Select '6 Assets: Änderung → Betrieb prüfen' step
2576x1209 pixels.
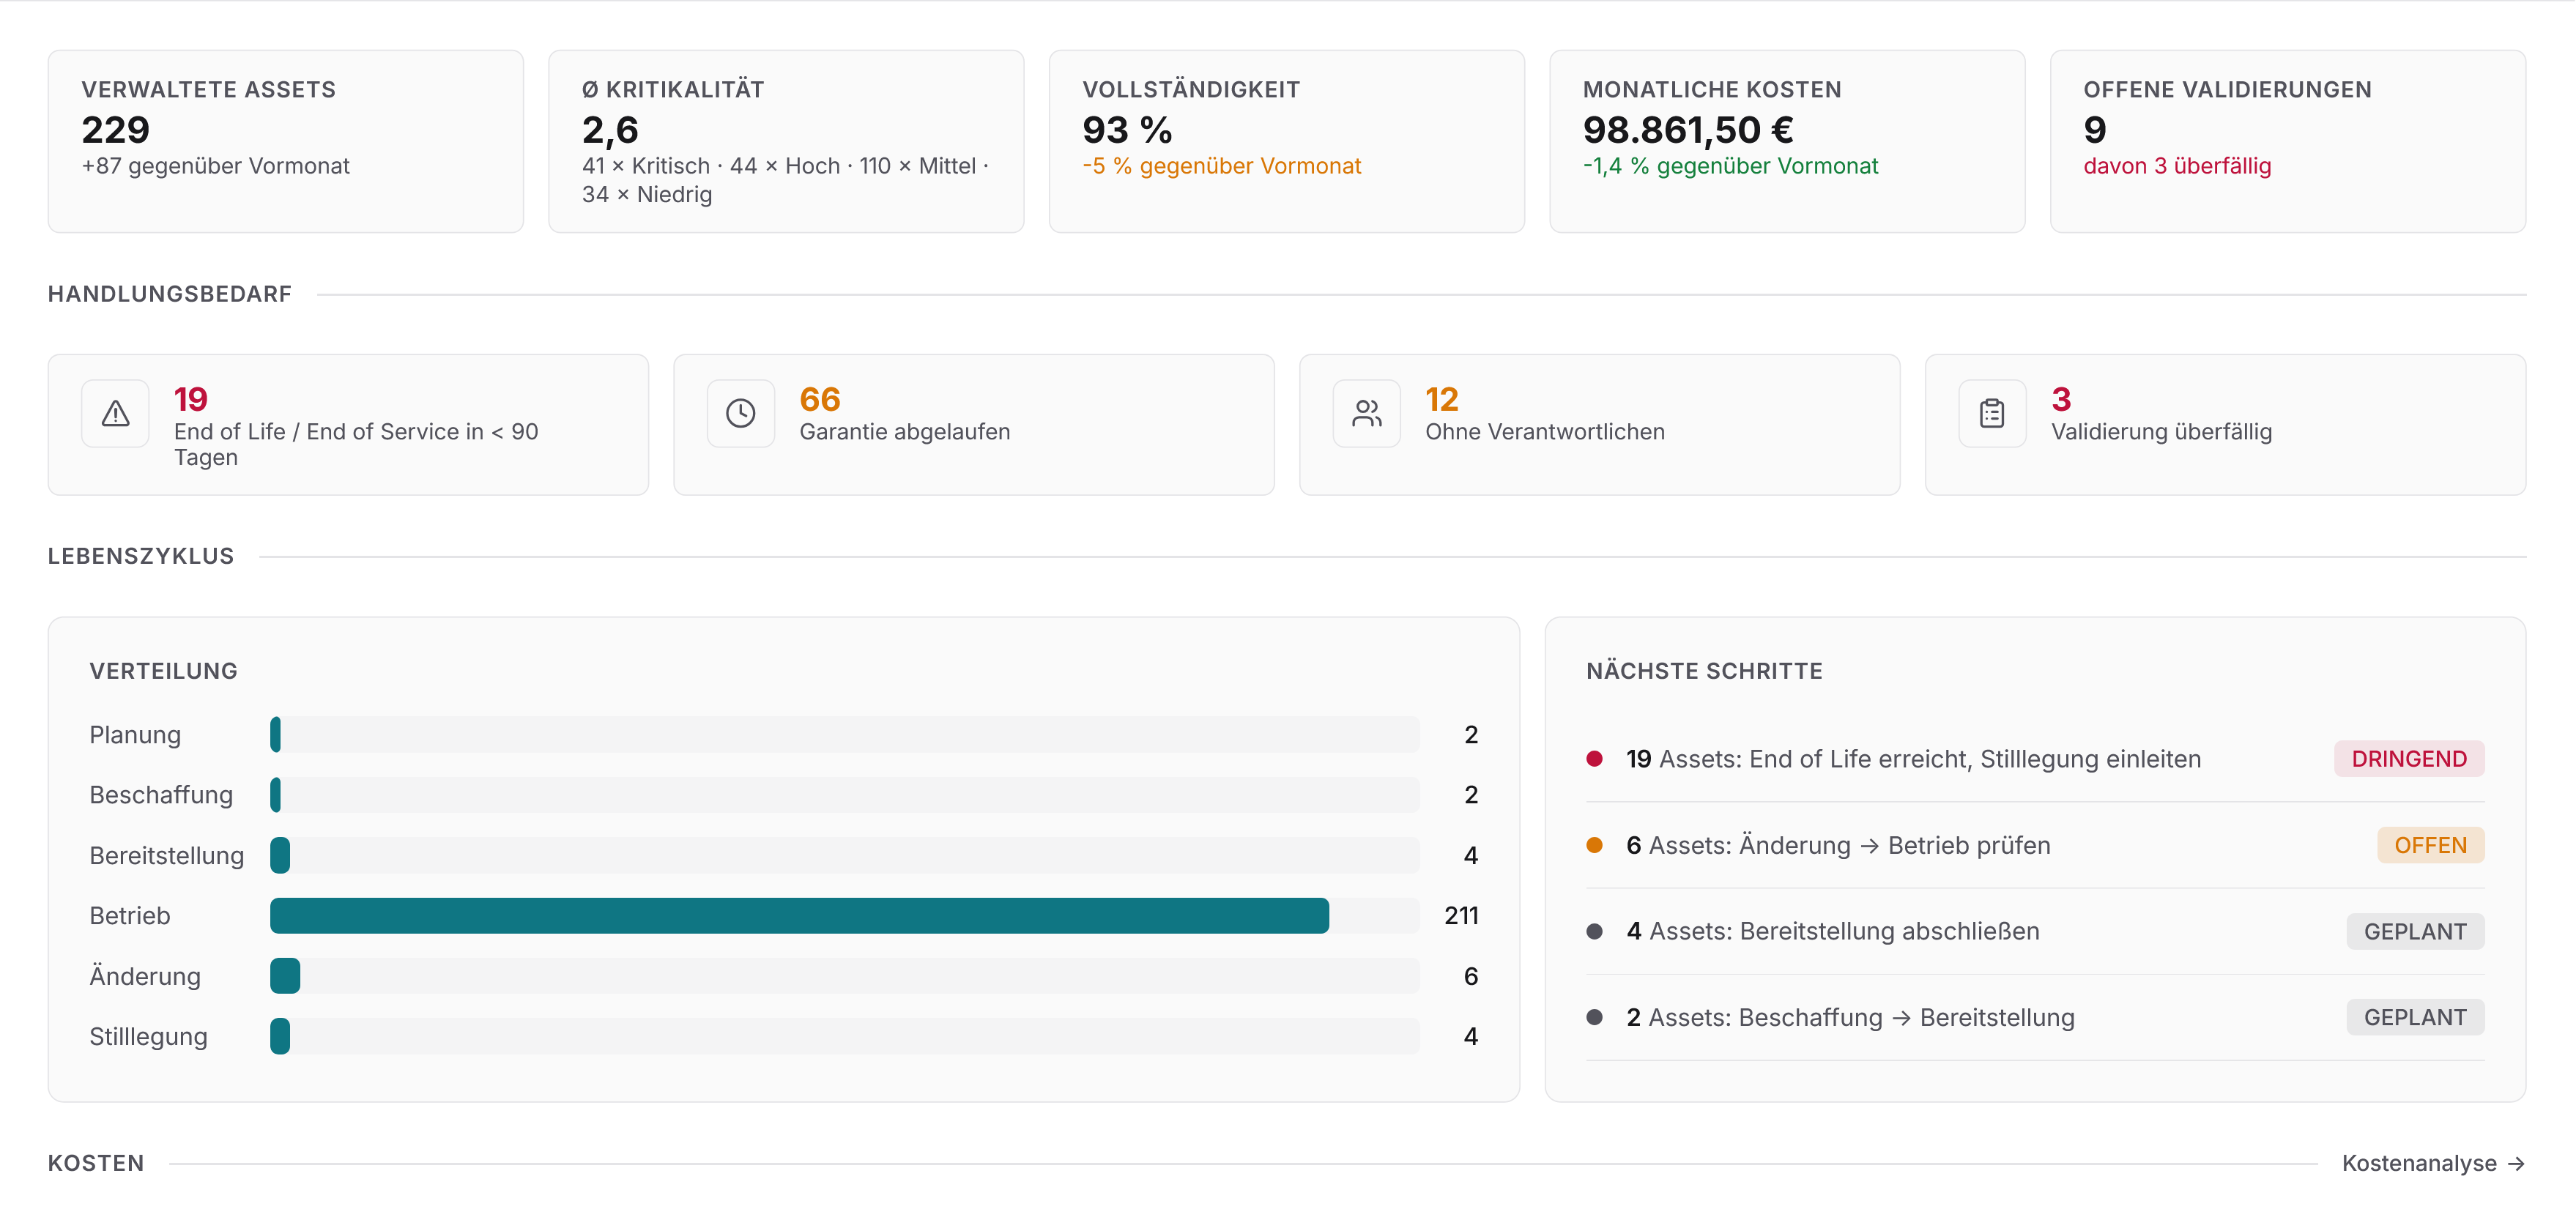pyautogui.click(x=2035, y=845)
